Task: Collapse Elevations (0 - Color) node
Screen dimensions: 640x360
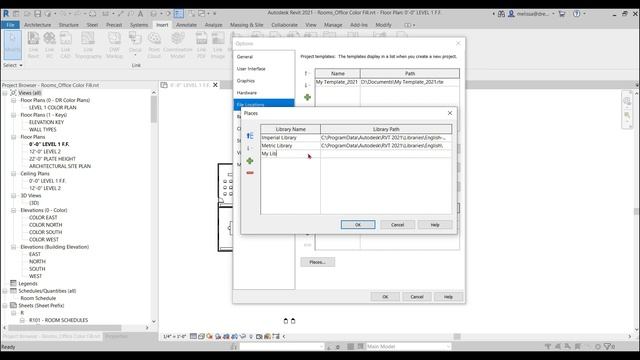Action: click(x=13, y=211)
